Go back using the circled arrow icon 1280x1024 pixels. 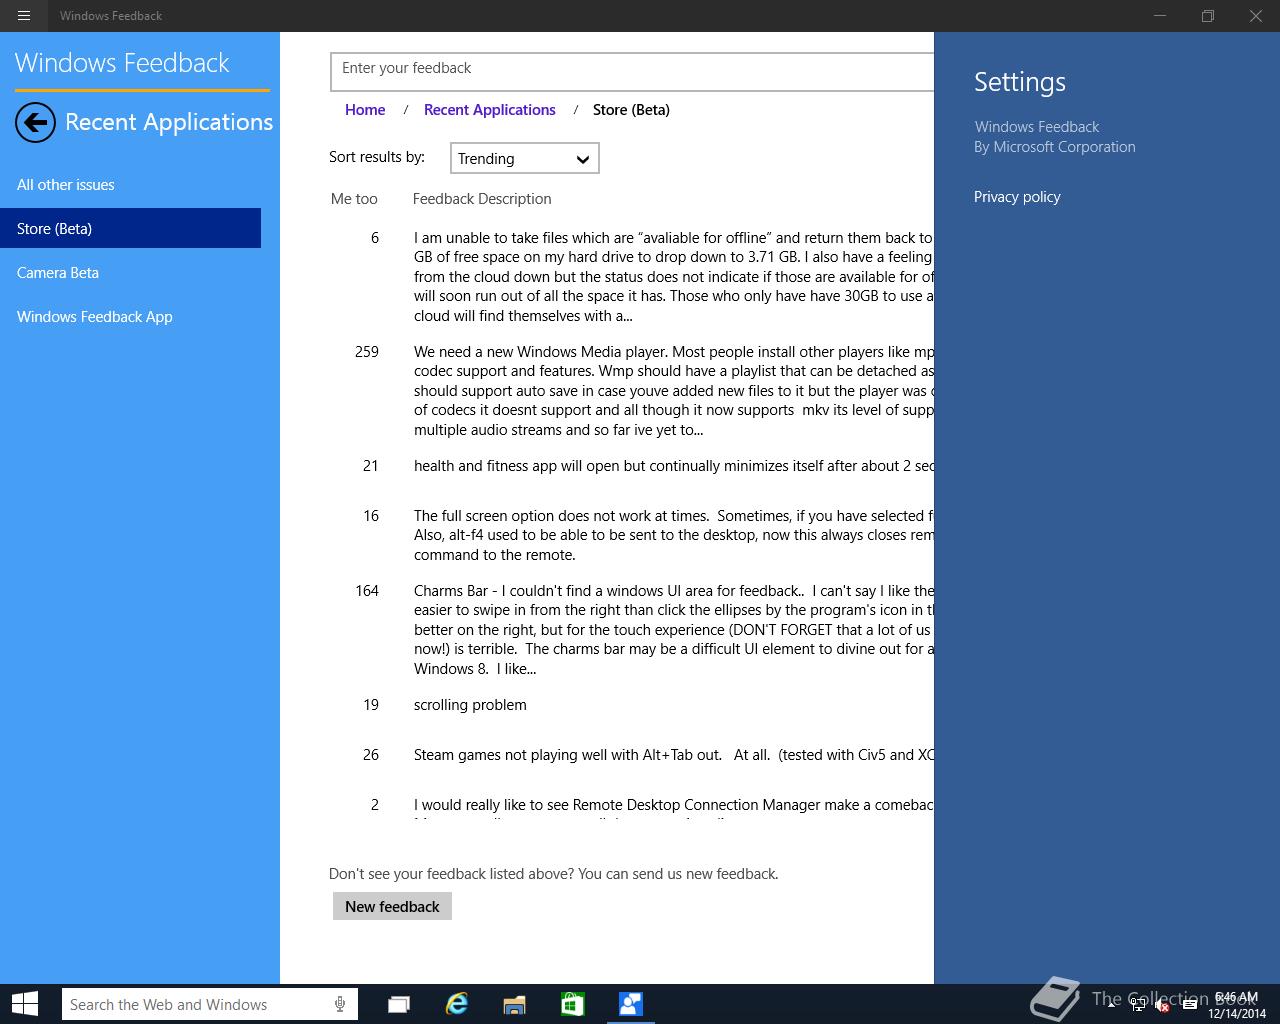(x=35, y=123)
